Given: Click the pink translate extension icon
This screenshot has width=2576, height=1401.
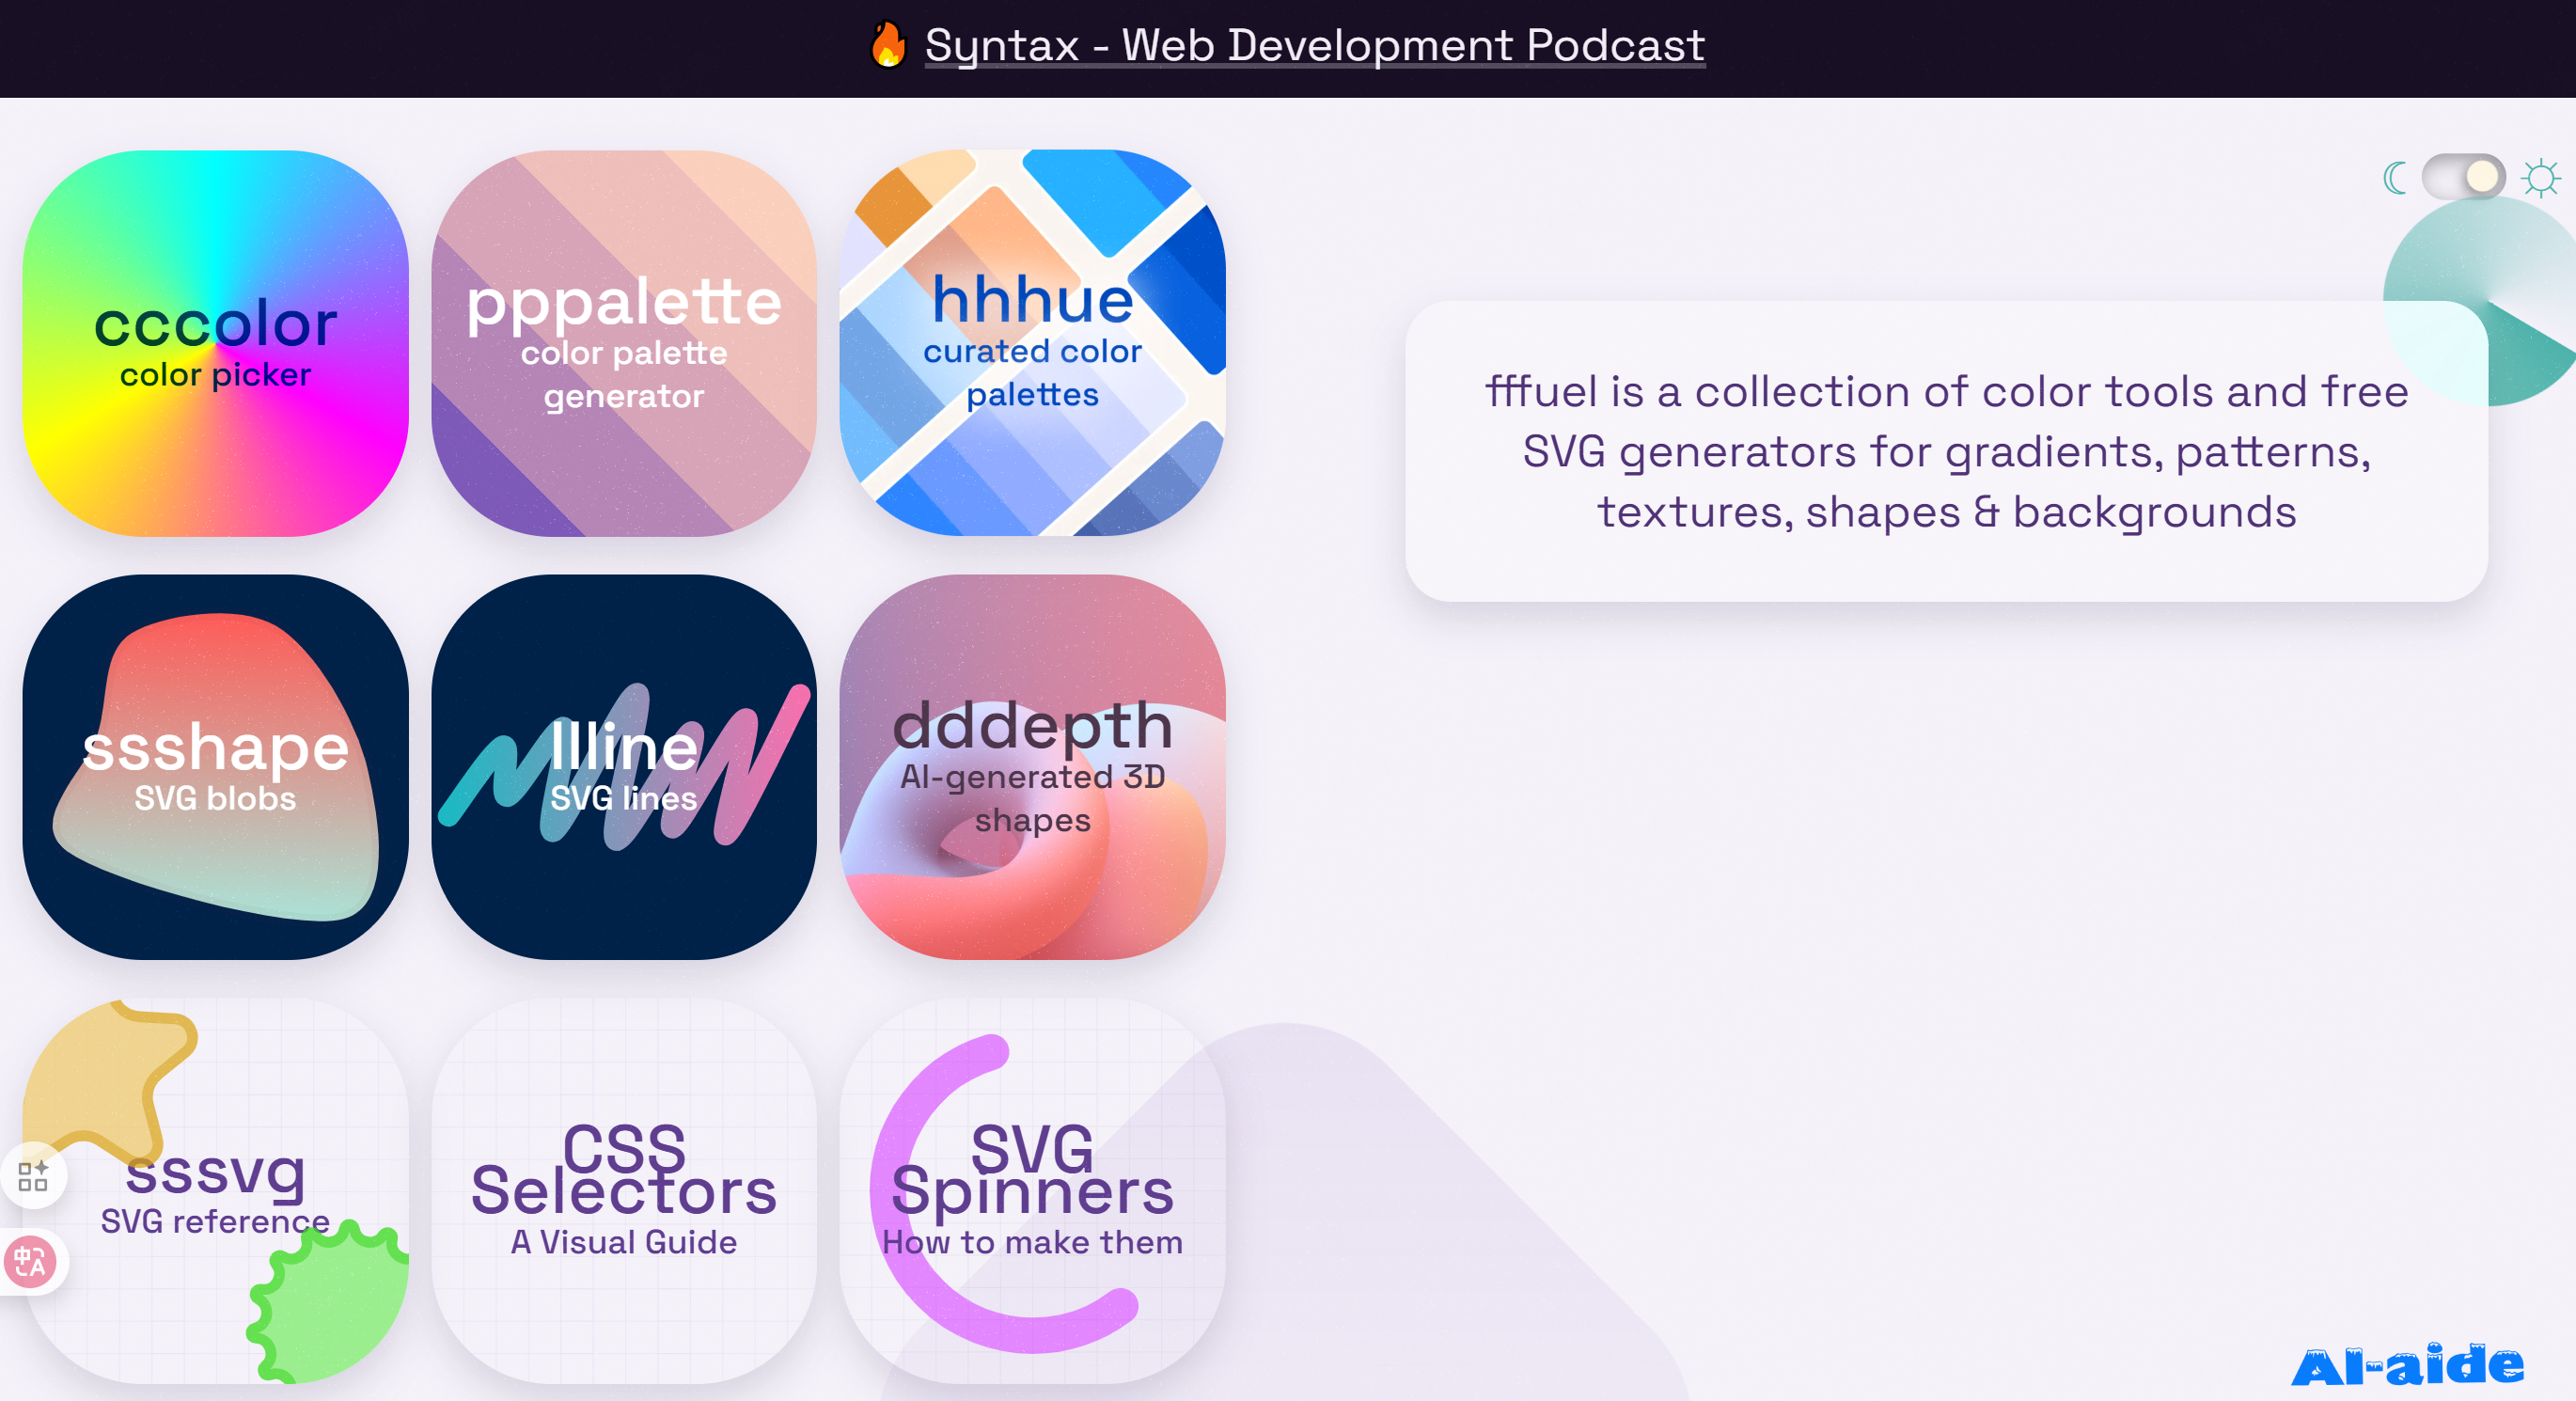Looking at the screenshot, I should (x=30, y=1262).
